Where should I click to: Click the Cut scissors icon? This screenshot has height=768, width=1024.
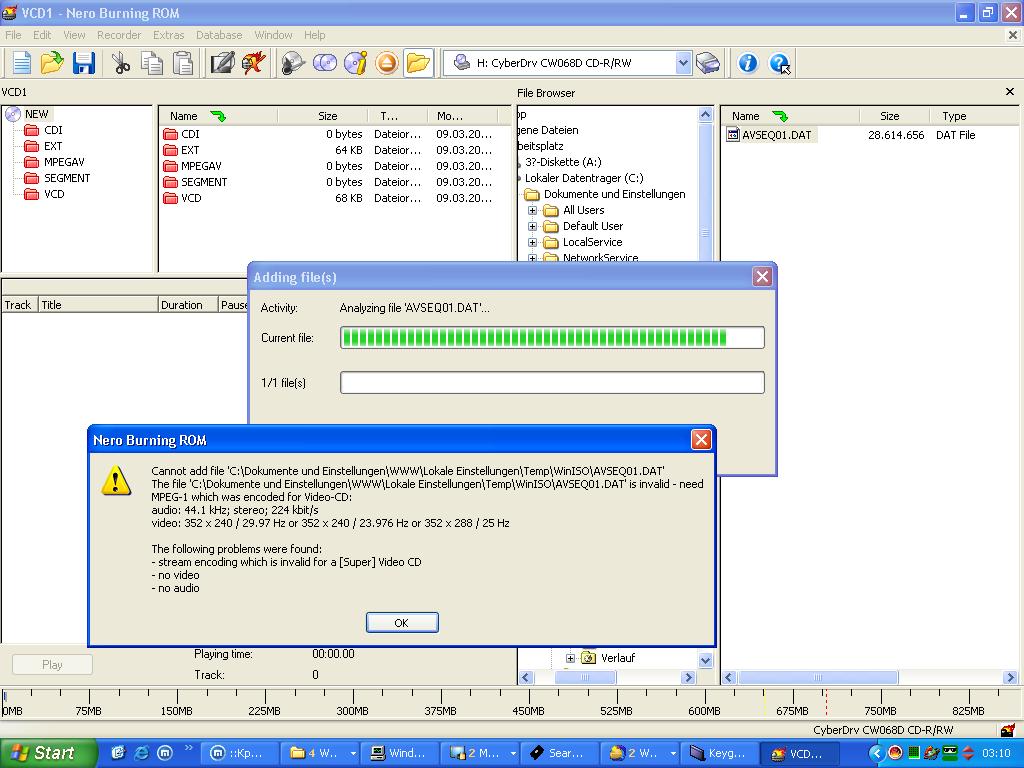121,63
